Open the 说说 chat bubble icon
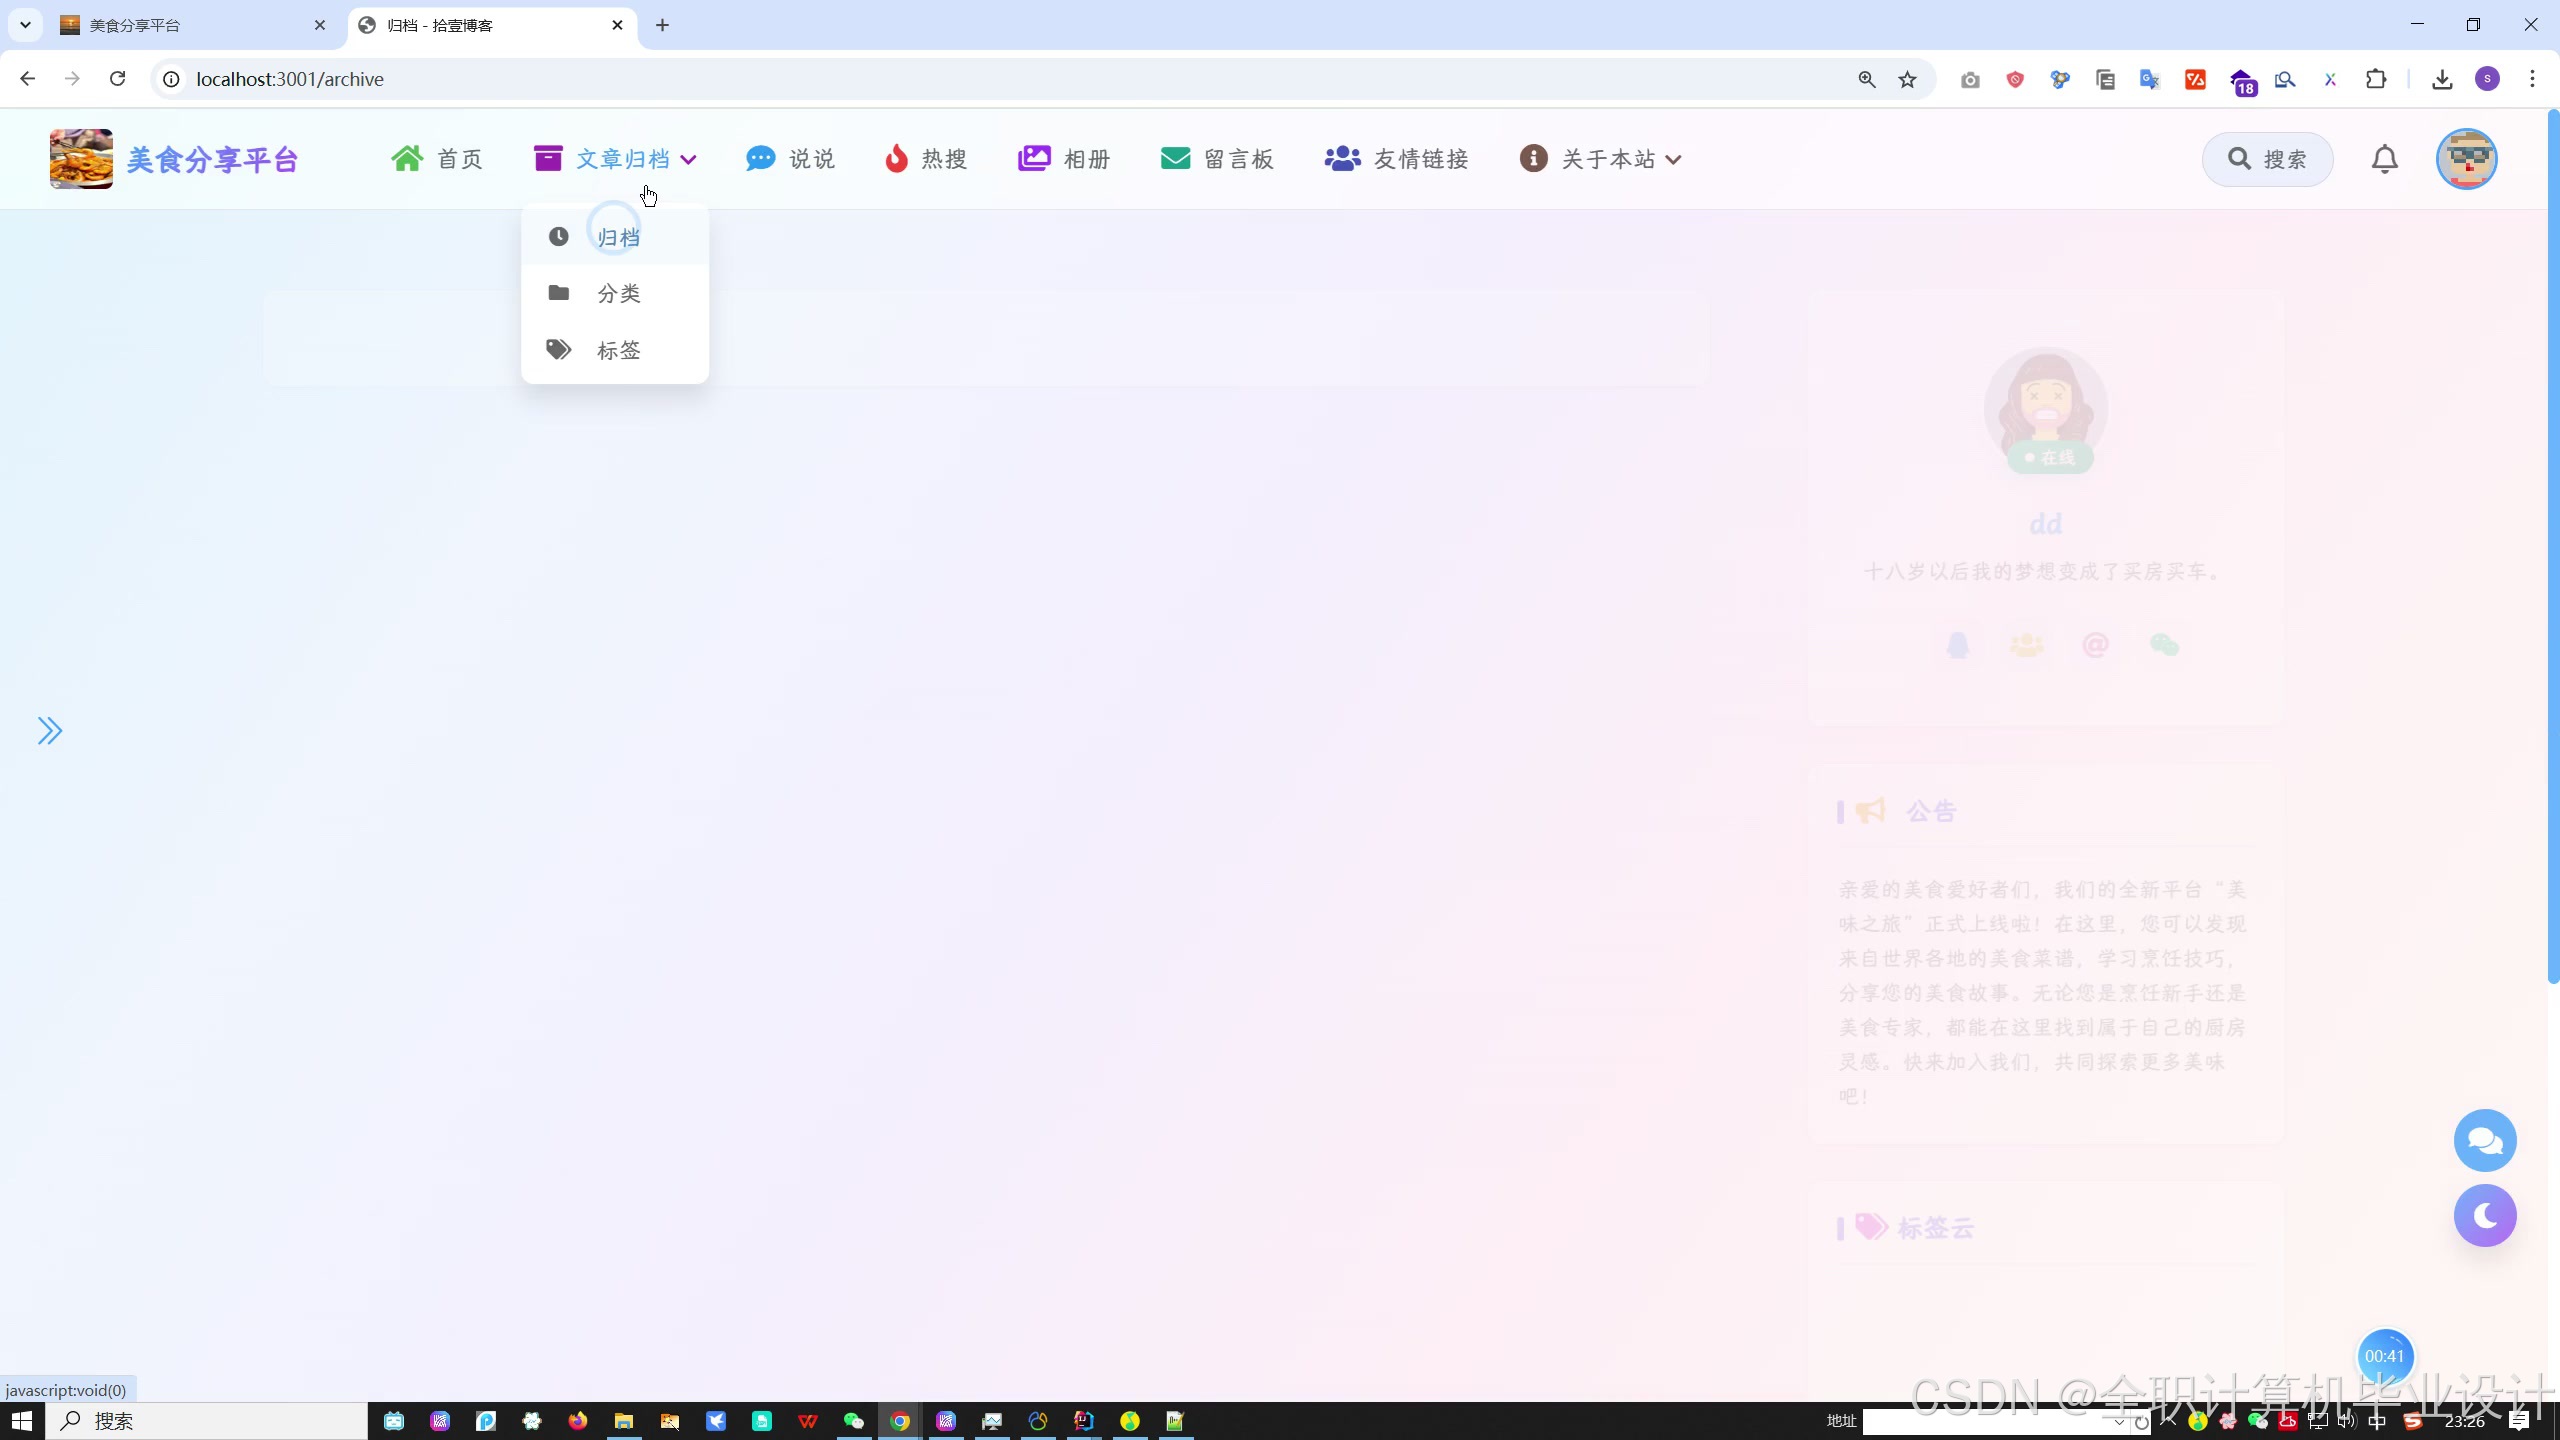 (760, 159)
